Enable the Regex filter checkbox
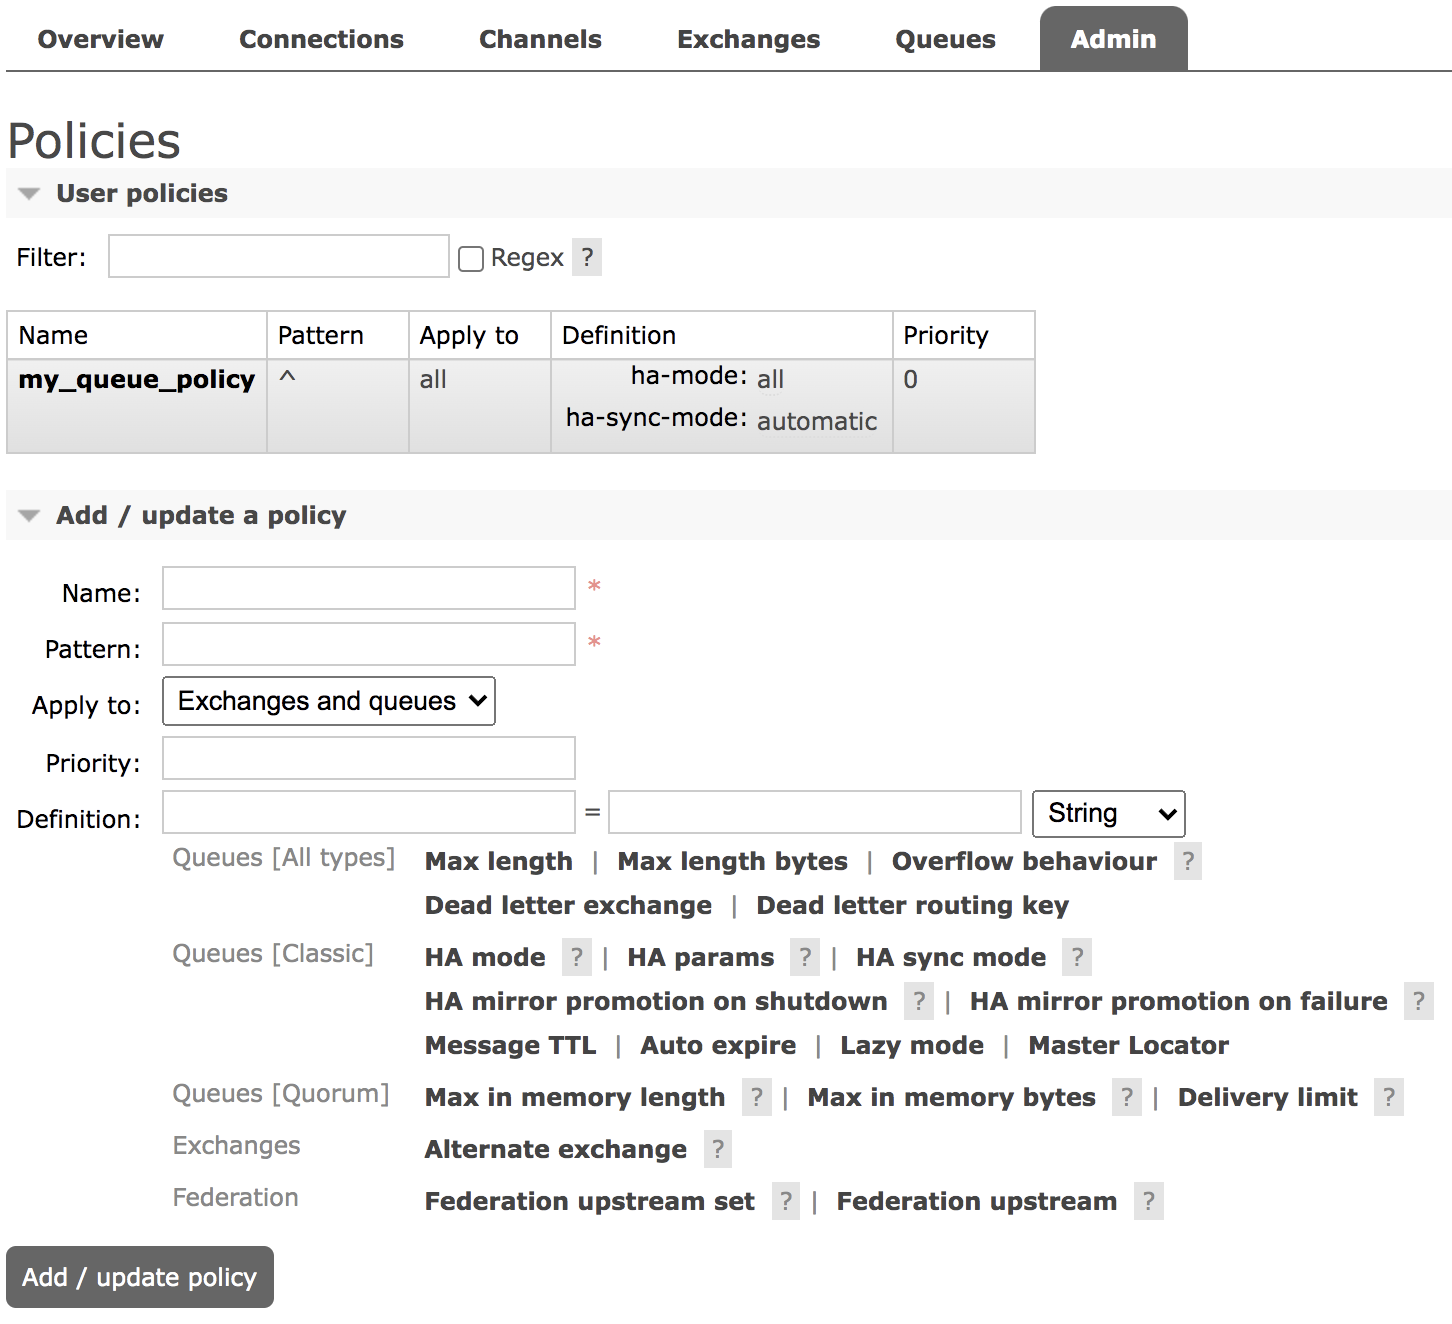 pyautogui.click(x=471, y=259)
